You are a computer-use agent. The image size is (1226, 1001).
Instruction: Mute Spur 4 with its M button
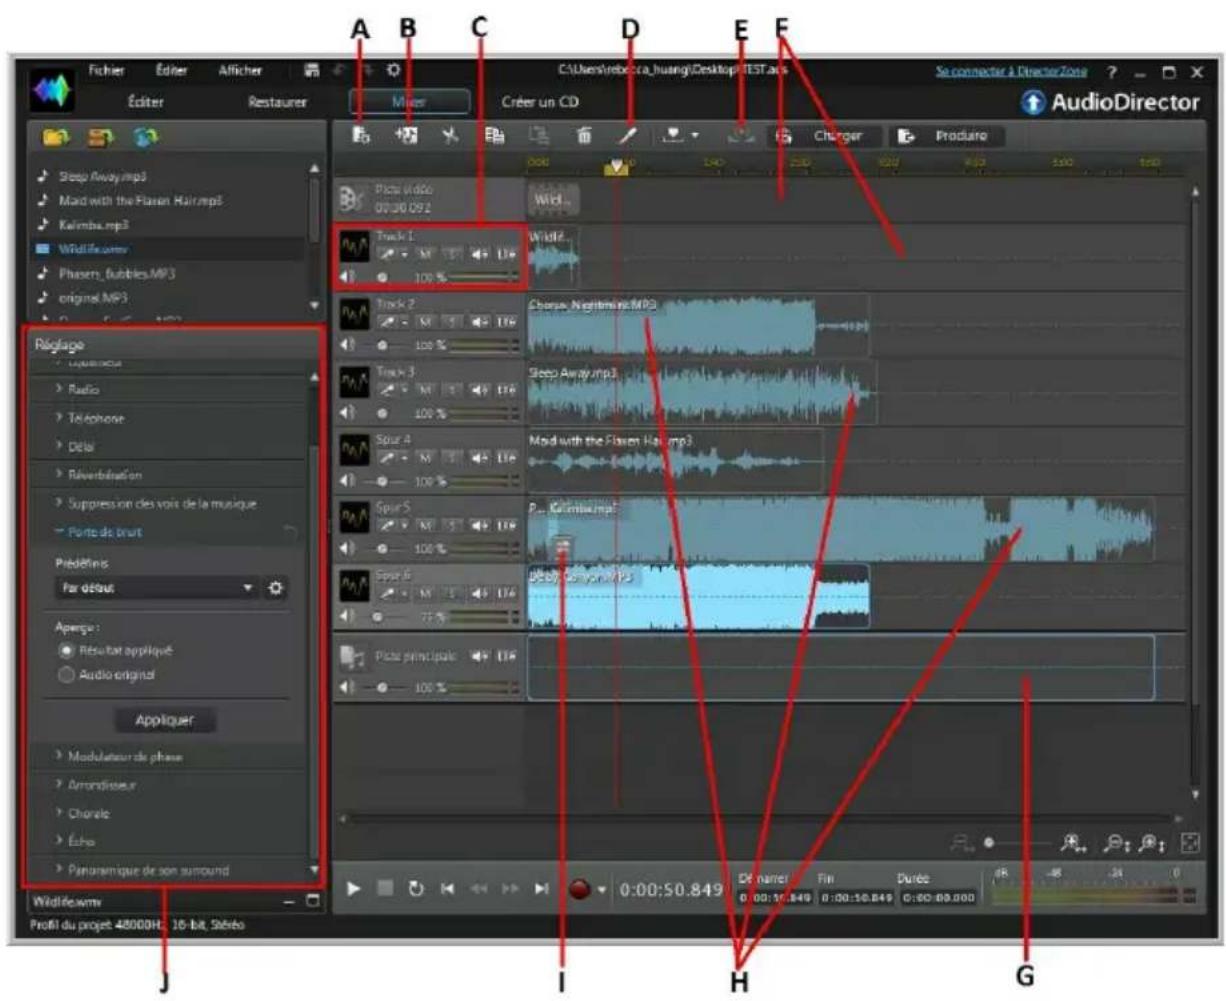[x=426, y=457]
